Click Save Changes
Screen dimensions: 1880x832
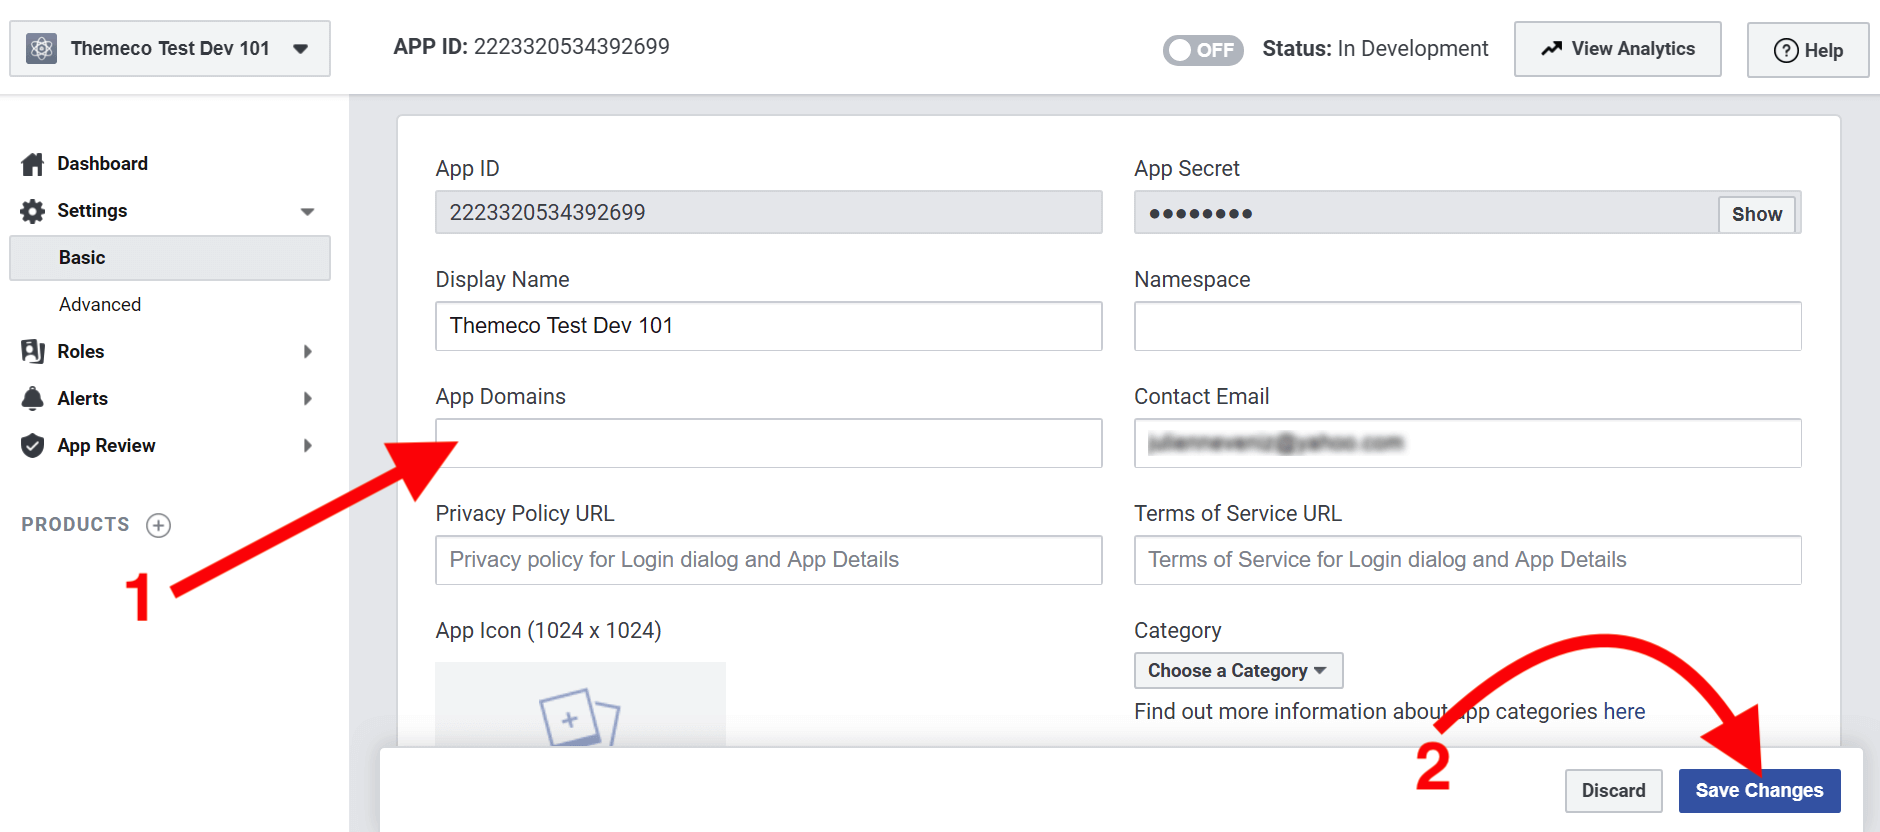[1759, 791]
